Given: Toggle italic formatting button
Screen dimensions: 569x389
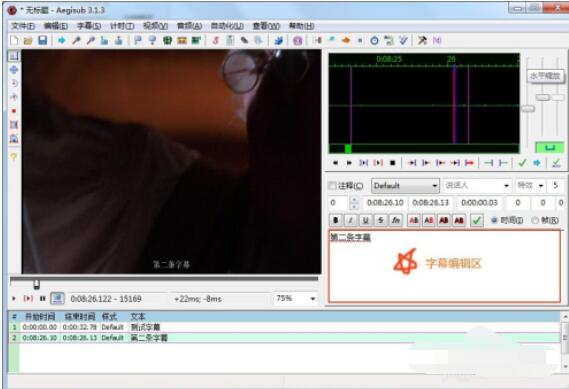Looking at the screenshot, I should (351, 220).
